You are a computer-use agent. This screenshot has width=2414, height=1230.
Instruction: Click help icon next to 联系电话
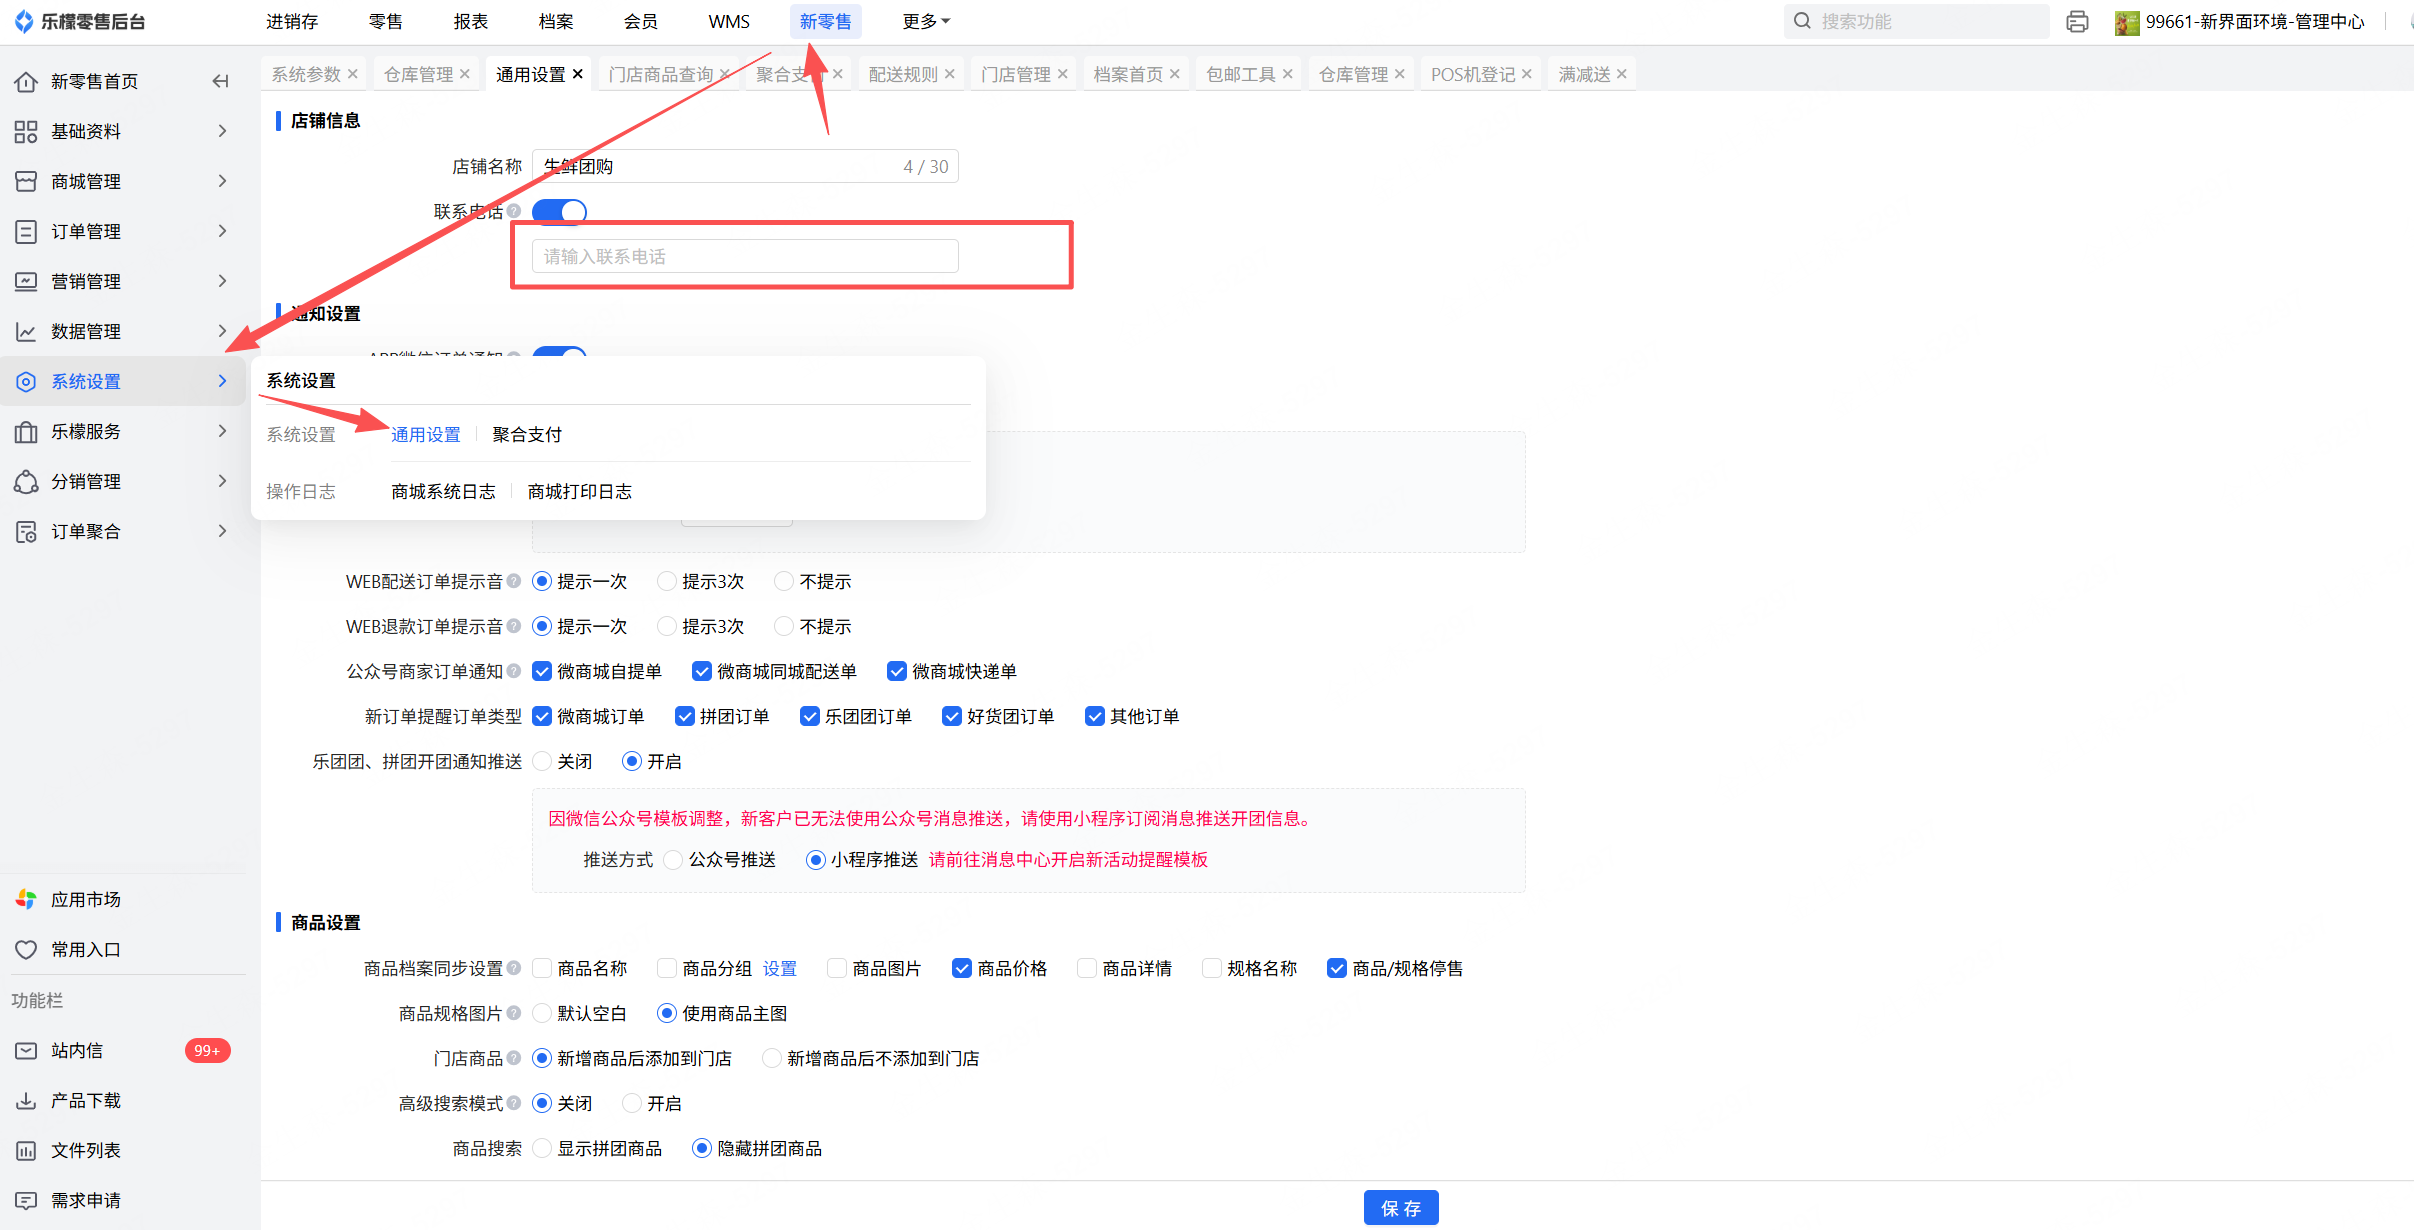click(514, 211)
